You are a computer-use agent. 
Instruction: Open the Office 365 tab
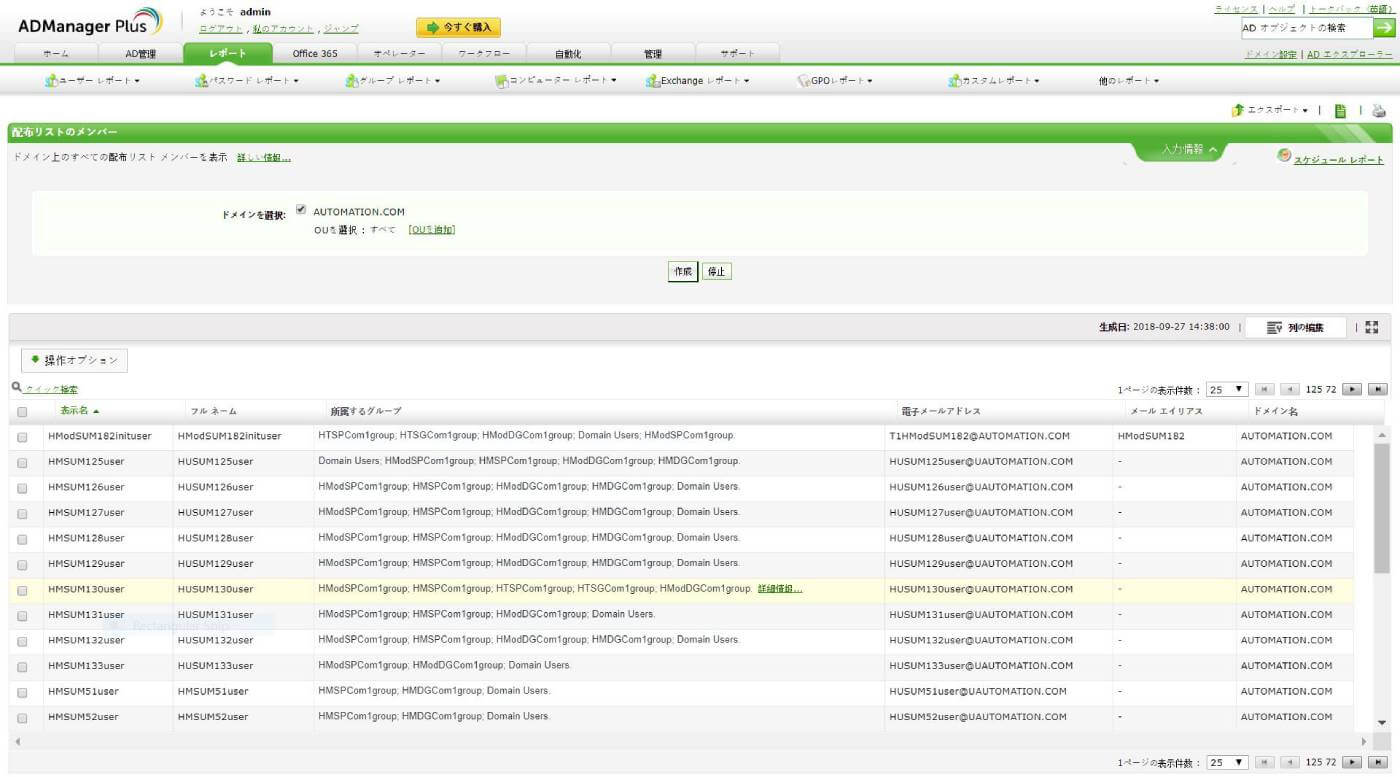coord(314,54)
